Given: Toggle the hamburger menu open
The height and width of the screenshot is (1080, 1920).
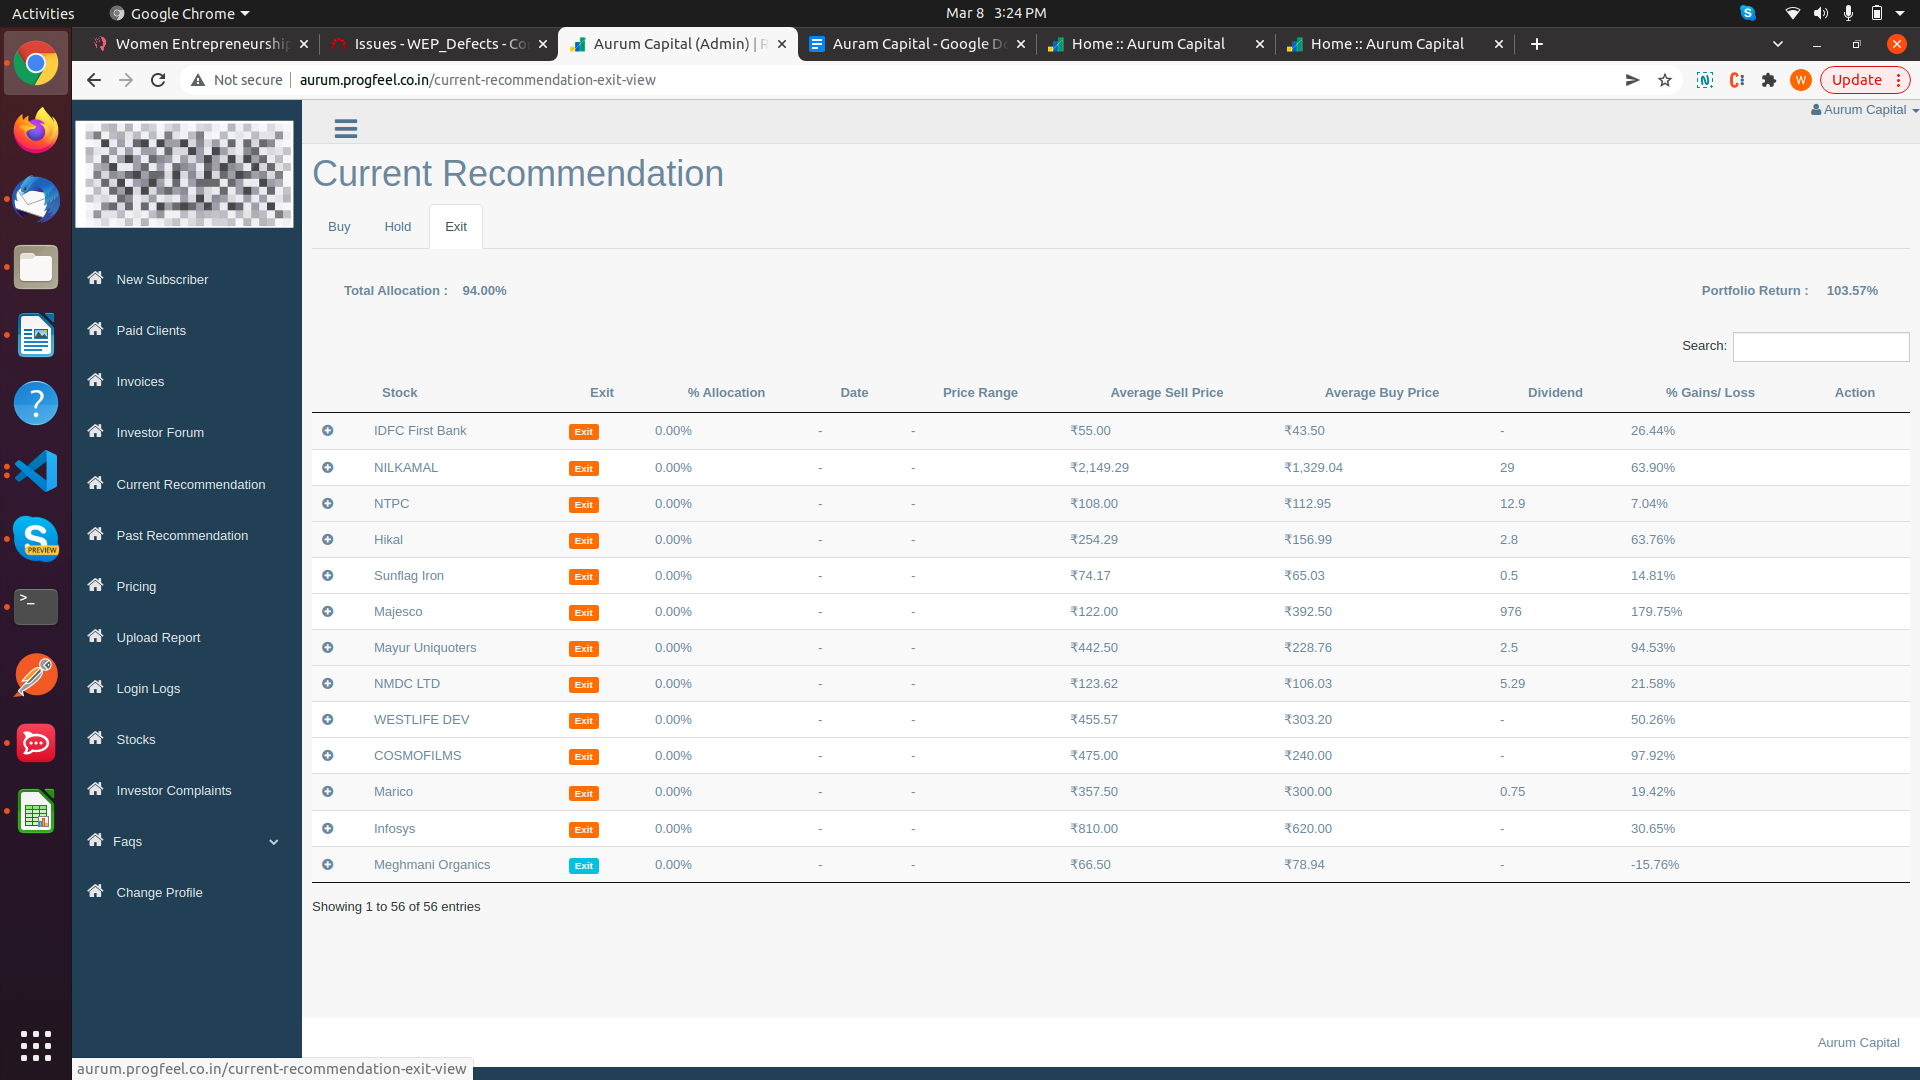Looking at the screenshot, I should (x=345, y=128).
